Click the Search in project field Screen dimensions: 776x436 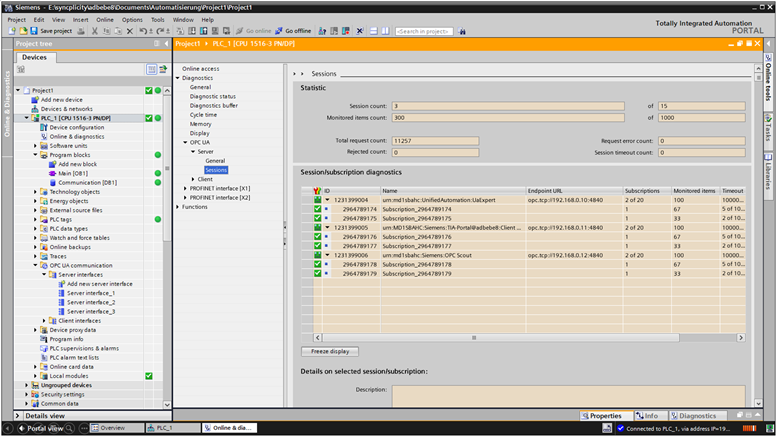(x=424, y=31)
